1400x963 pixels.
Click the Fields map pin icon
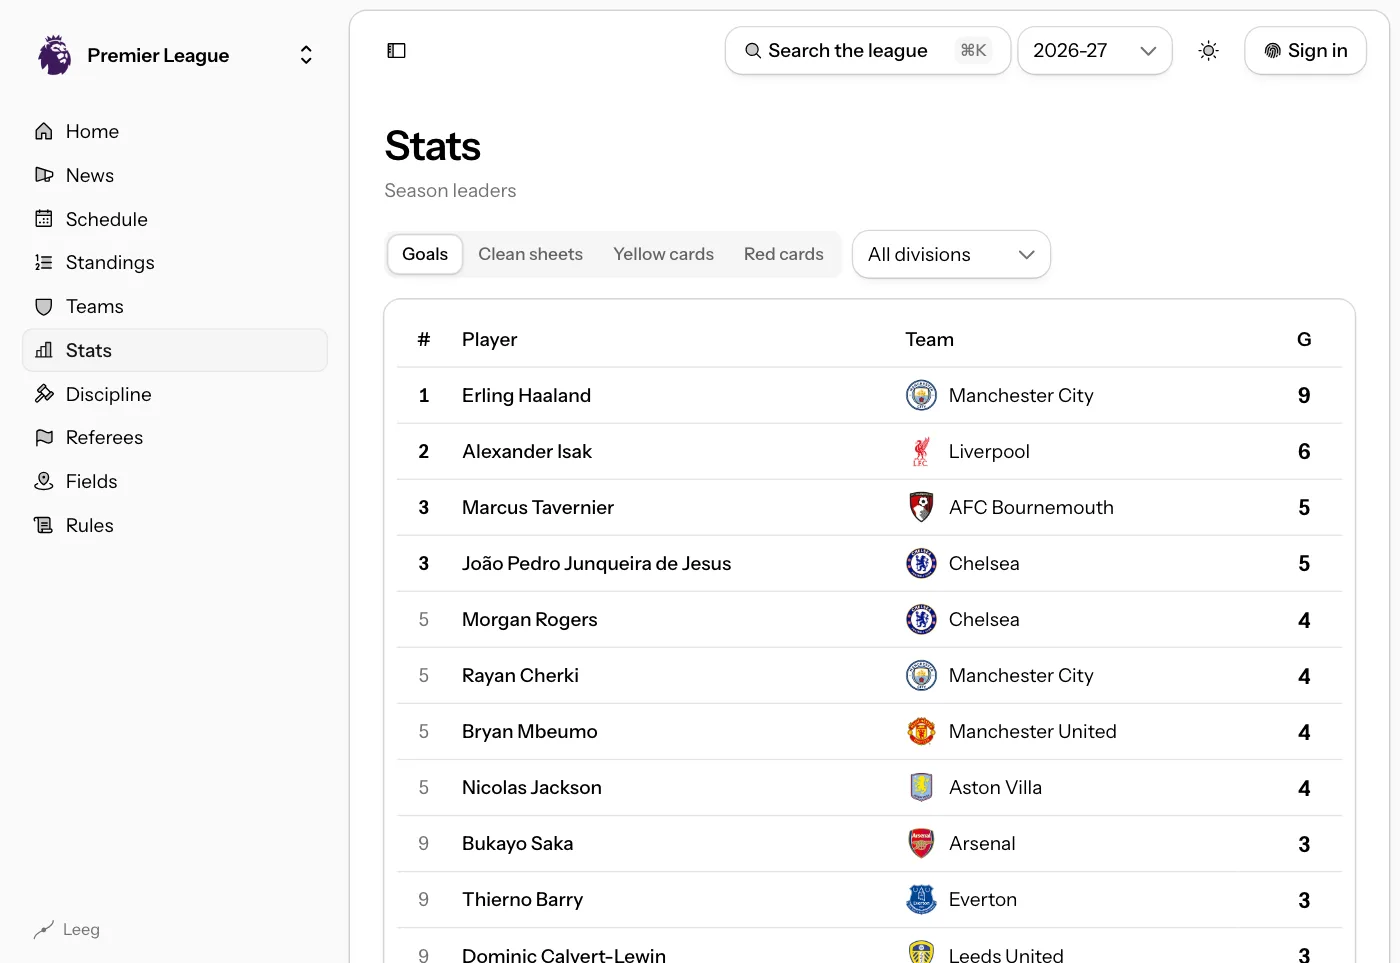coord(44,481)
